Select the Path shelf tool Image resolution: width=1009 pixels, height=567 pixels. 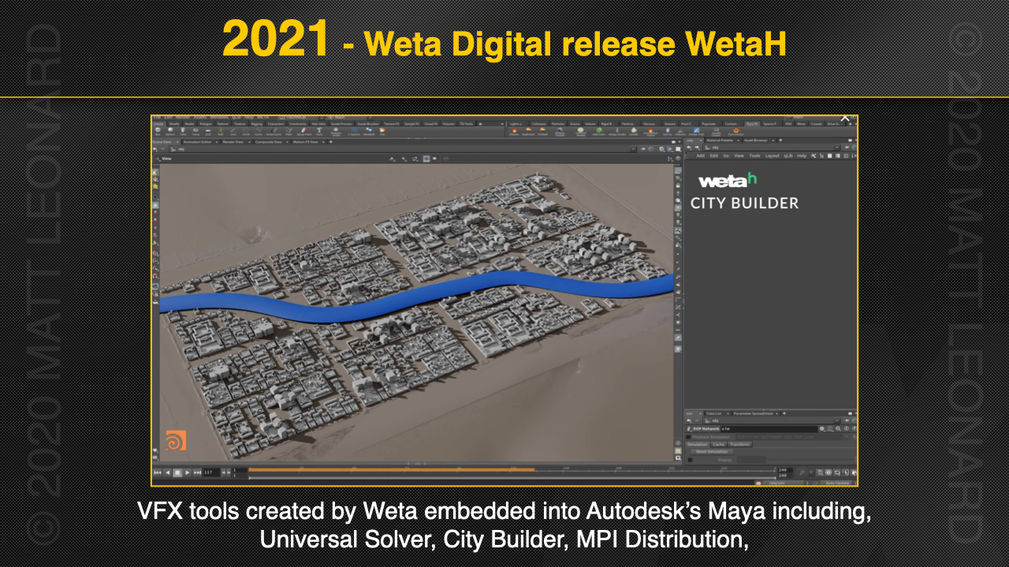288,131
